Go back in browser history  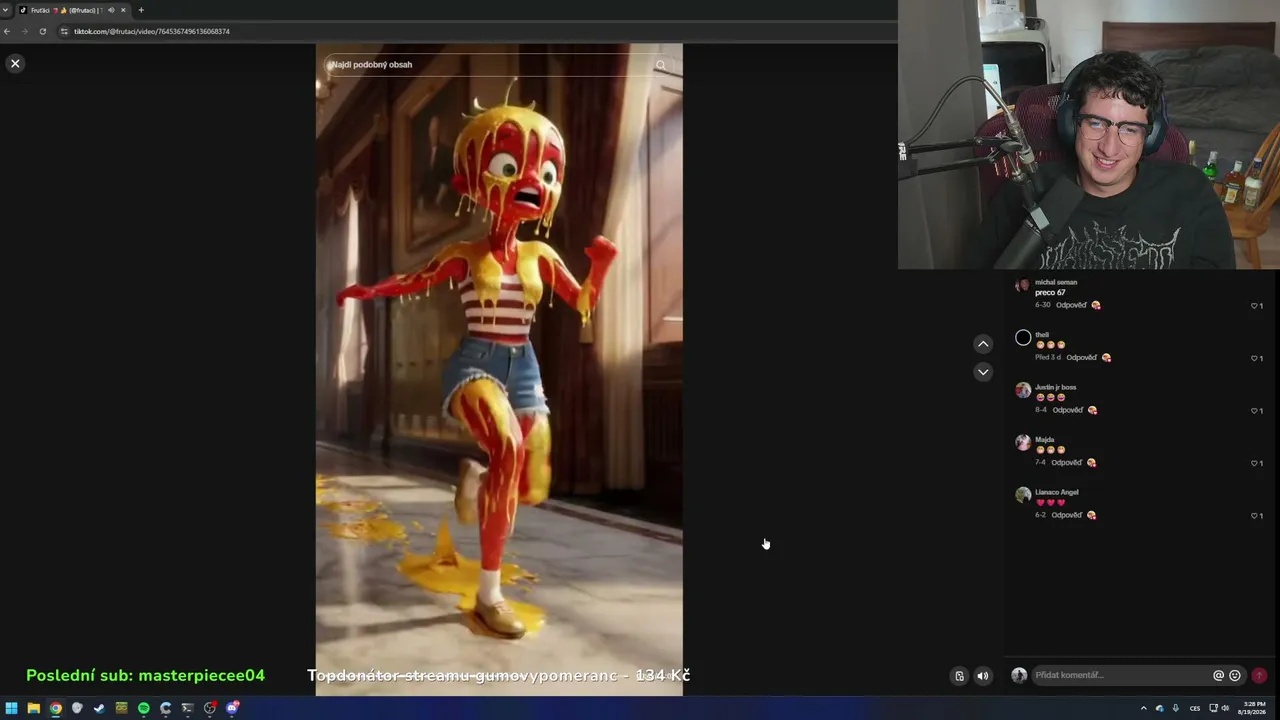7,31
